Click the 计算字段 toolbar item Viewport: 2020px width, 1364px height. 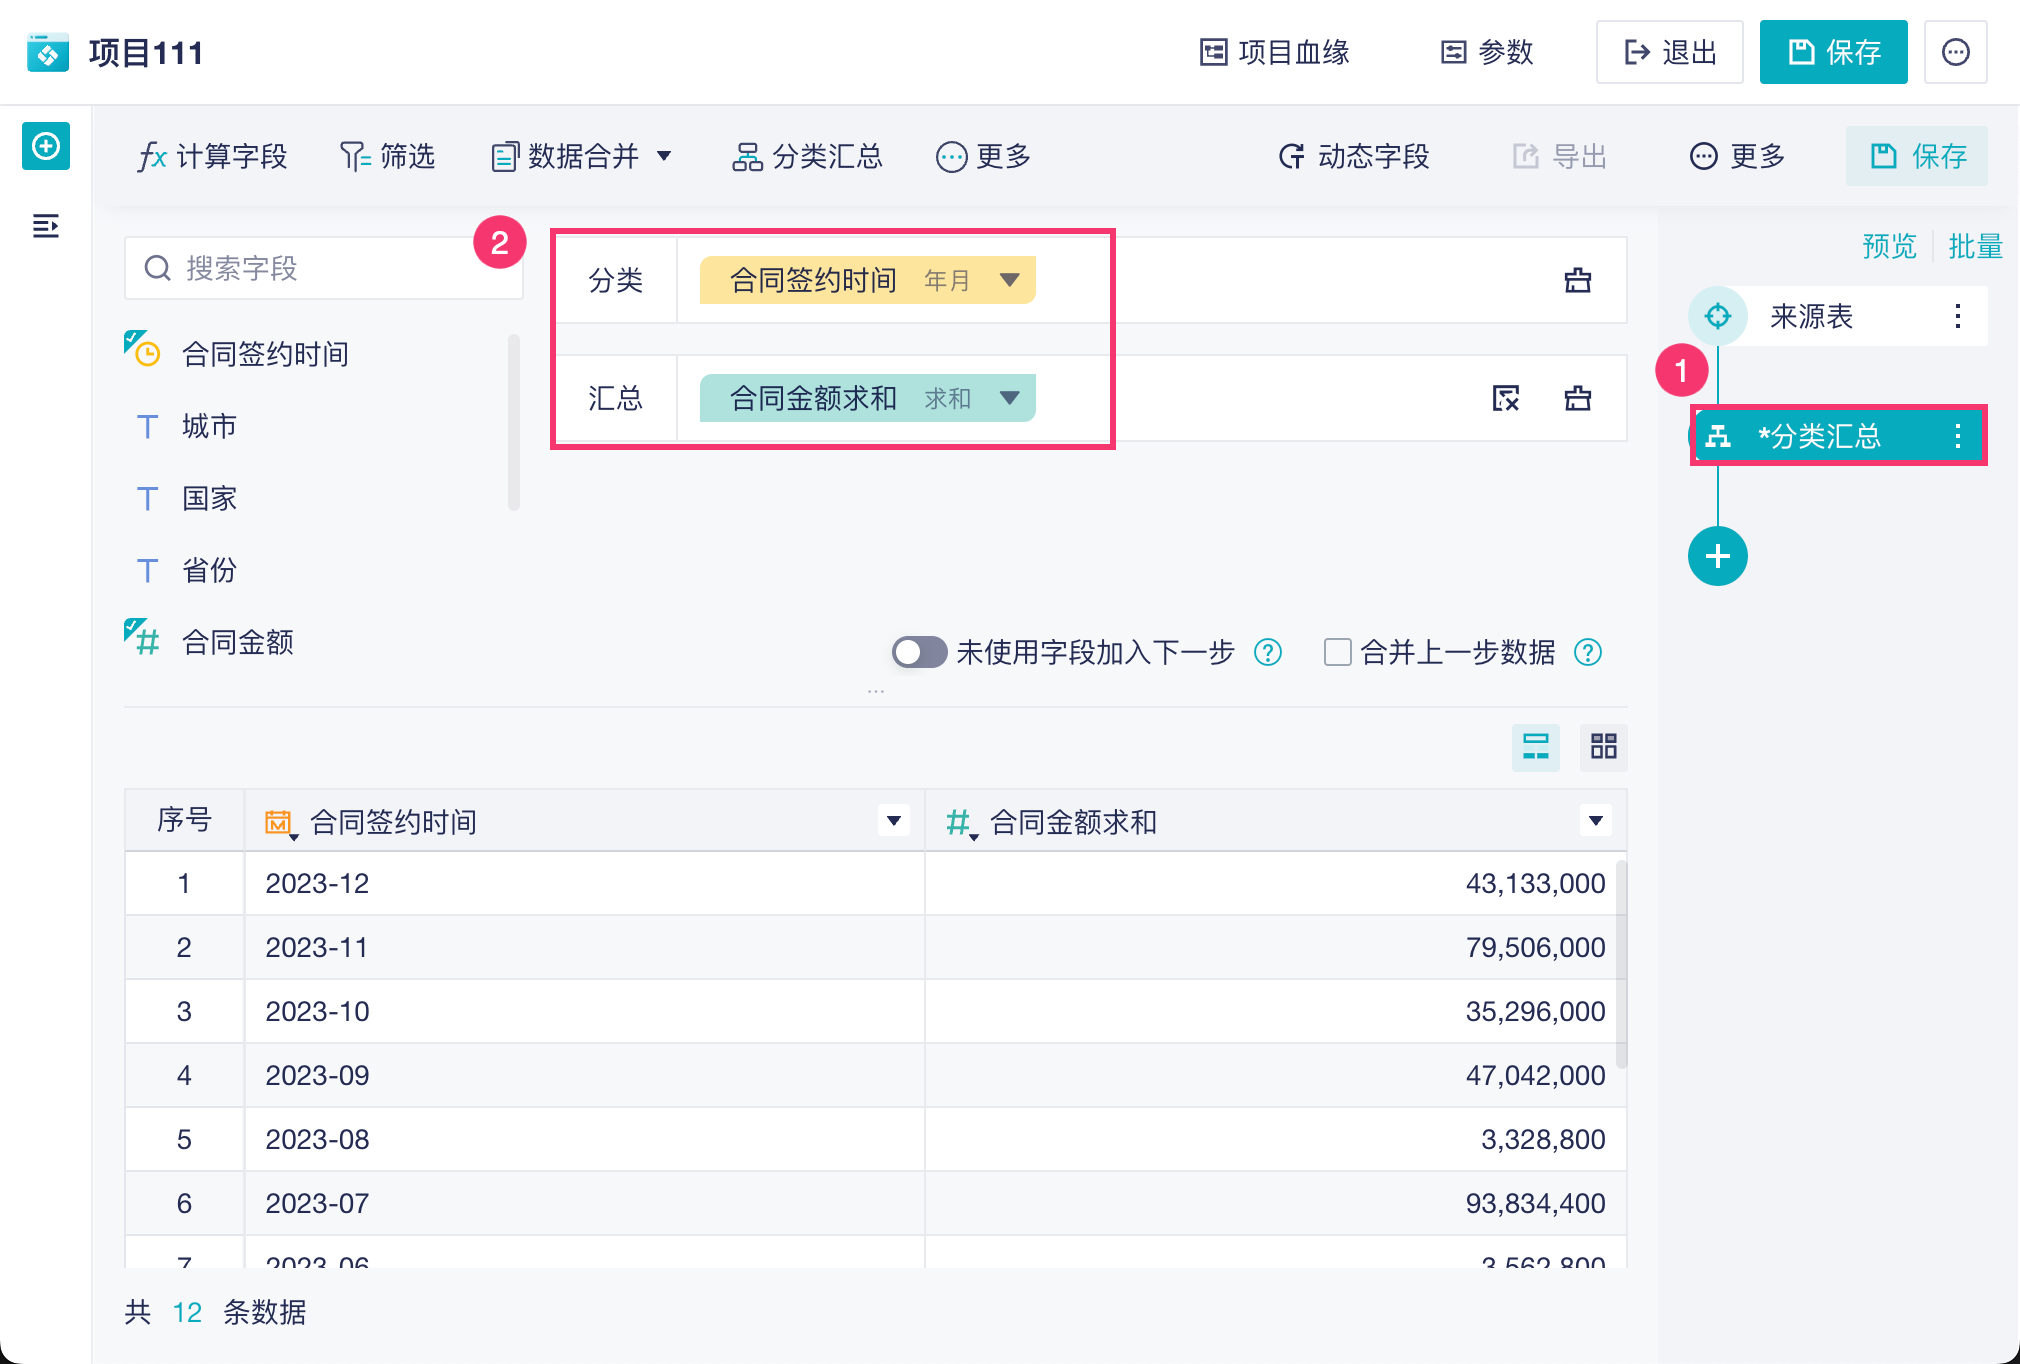pos(213,157)
